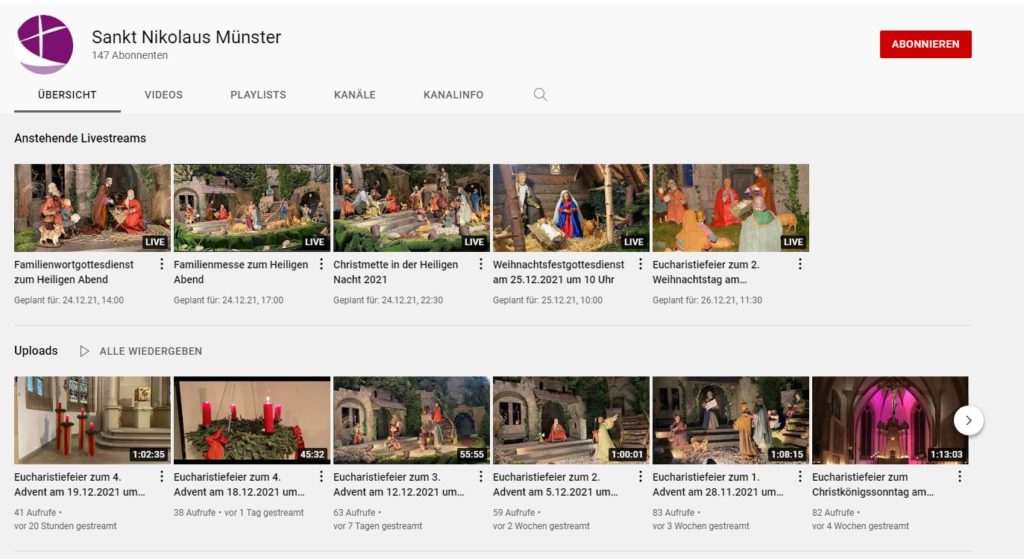1024x559 pixels.
Task: Open options menu for 4. Advent 19.12.2021 video
Action: (x=161, y=476)
